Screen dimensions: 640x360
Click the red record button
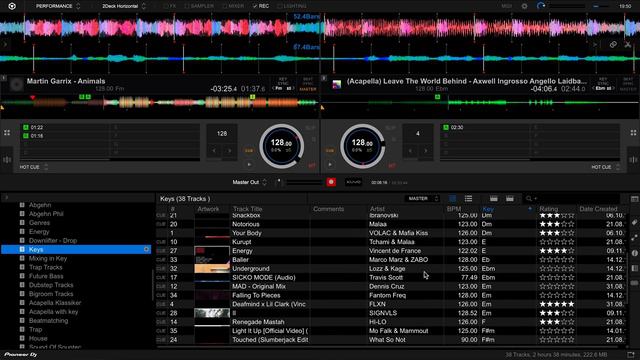click(x=331, y=182)
